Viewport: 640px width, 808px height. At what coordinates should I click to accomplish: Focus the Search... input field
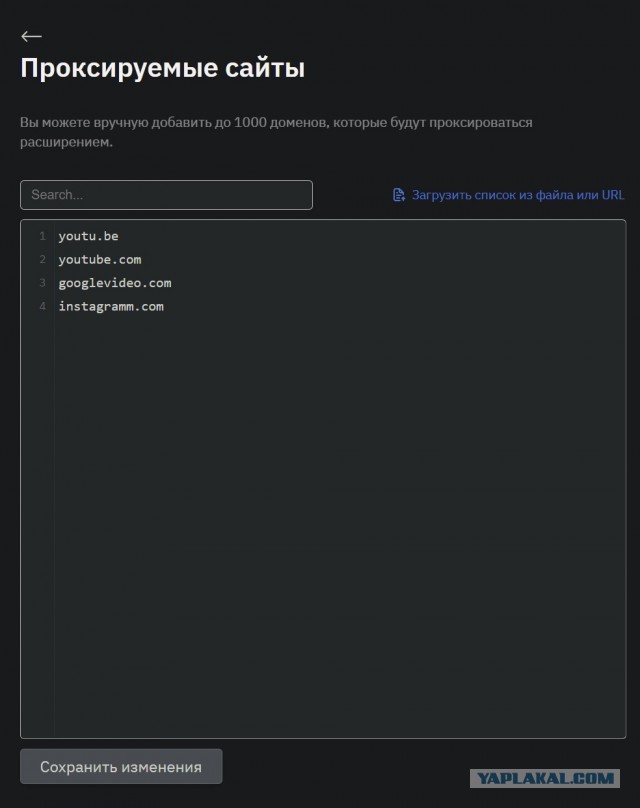(x=166, y=195)
